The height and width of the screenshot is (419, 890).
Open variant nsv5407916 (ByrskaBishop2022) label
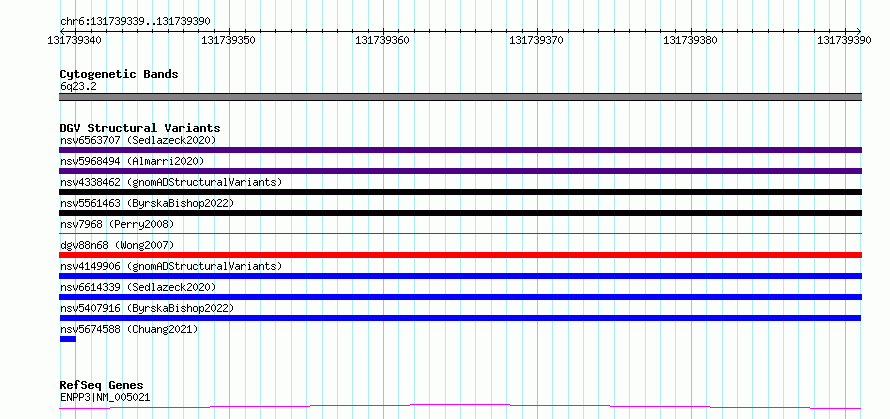pos(146,308)
